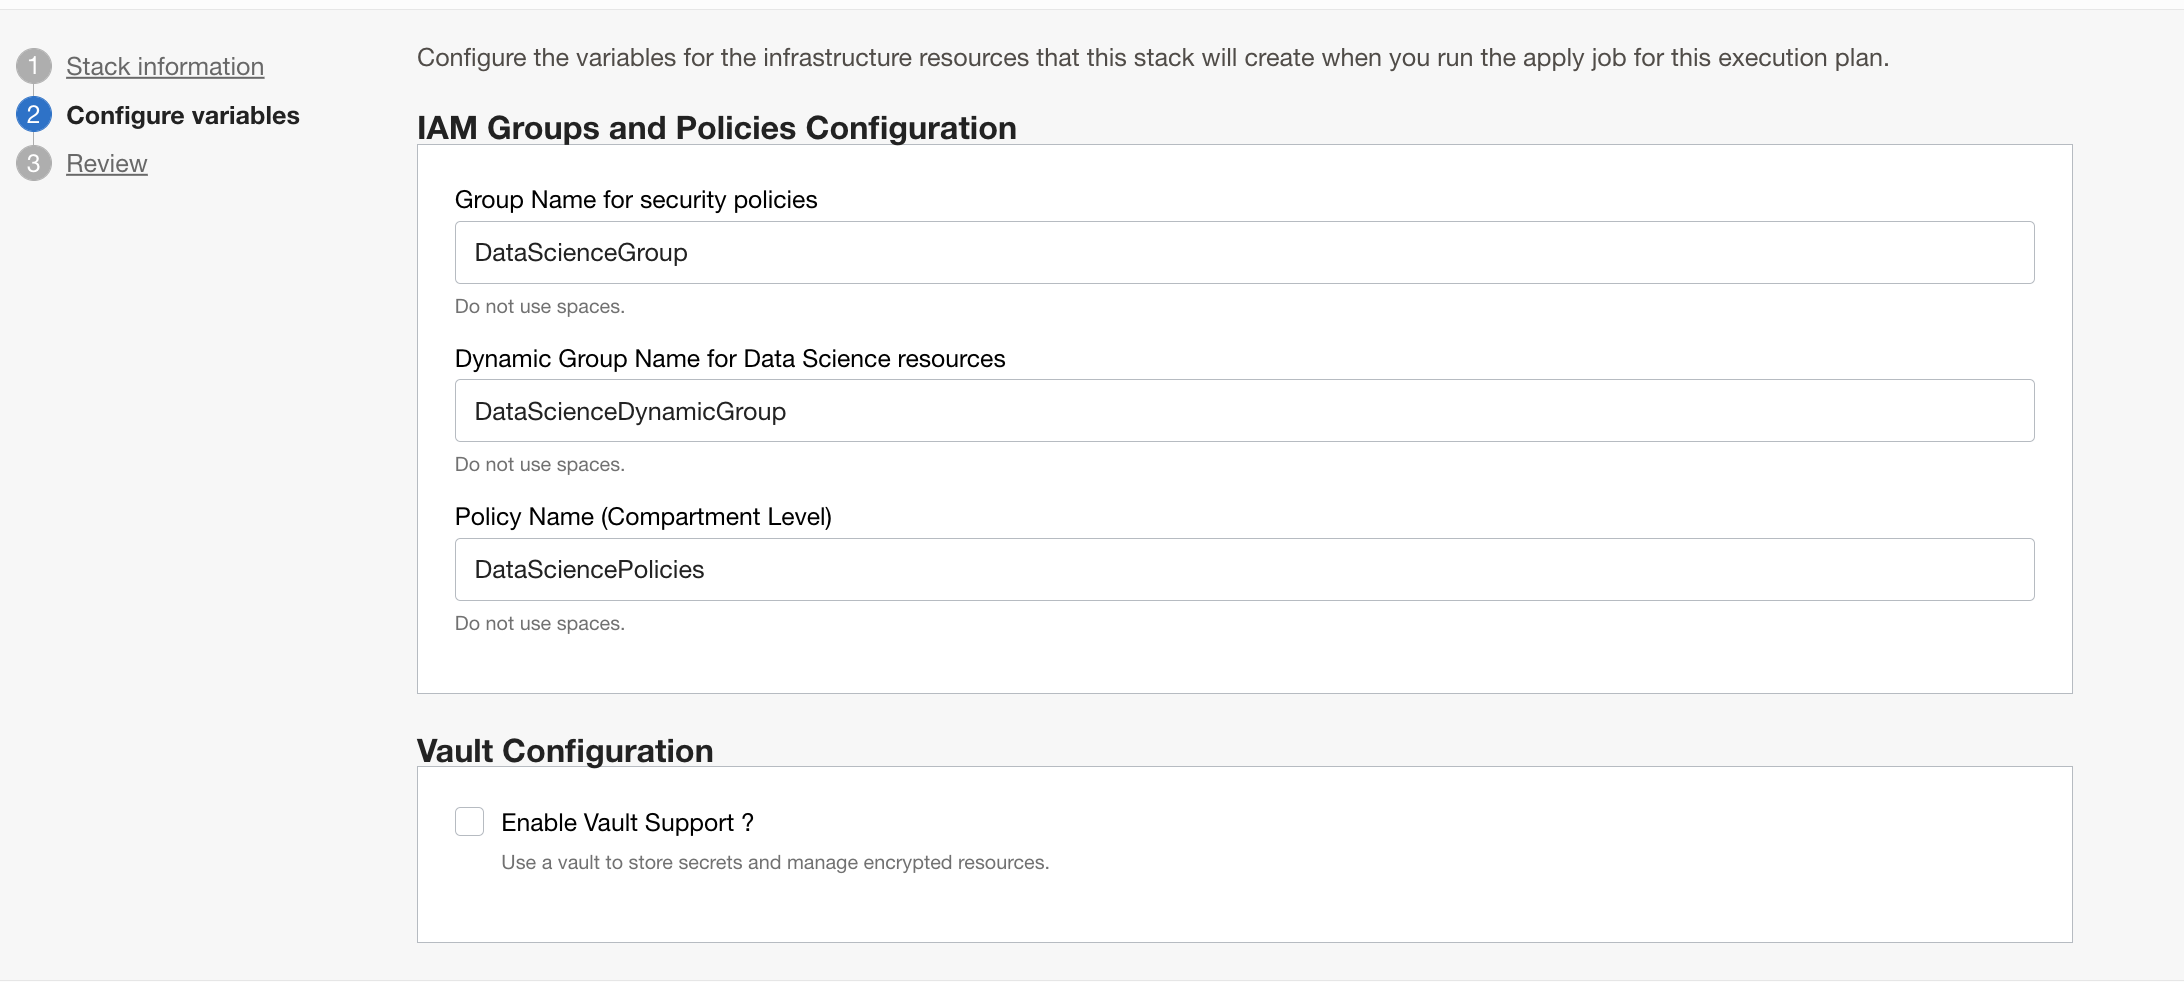2184x982 pixels.
Task: Click the gray step 3 circle
Action: (x=35, y=162)
